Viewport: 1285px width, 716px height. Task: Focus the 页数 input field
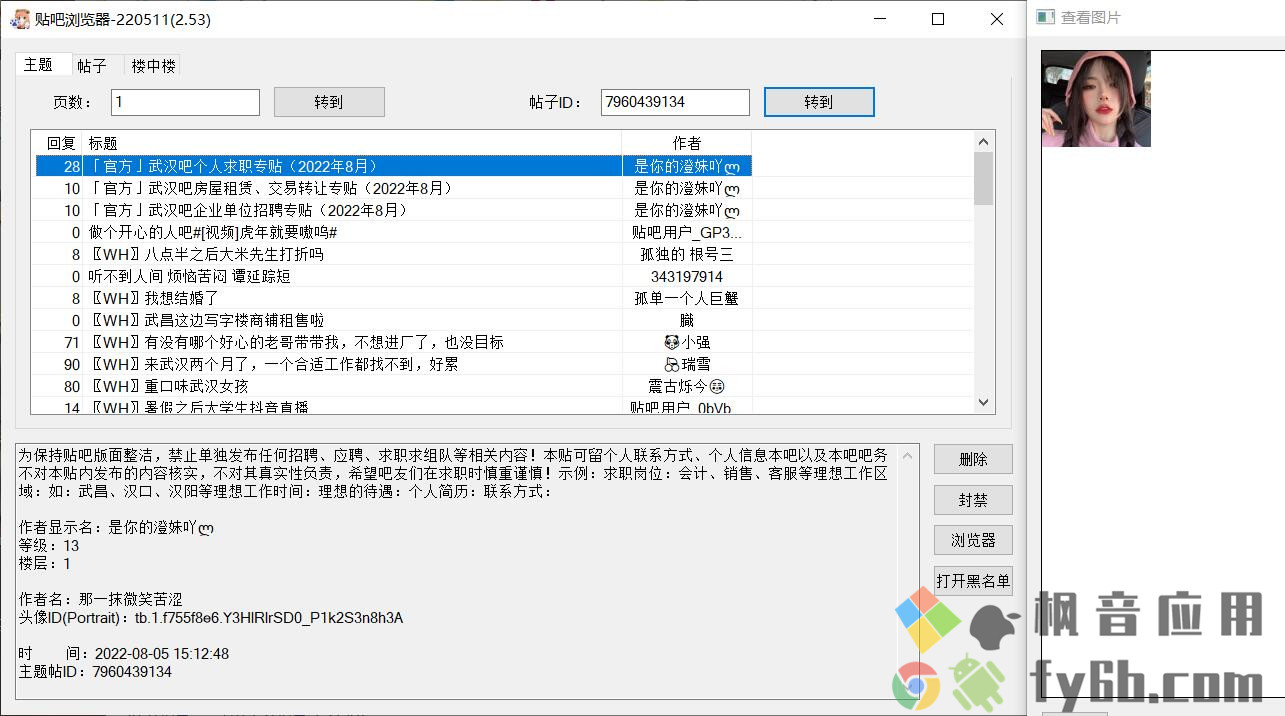[185, 102]
